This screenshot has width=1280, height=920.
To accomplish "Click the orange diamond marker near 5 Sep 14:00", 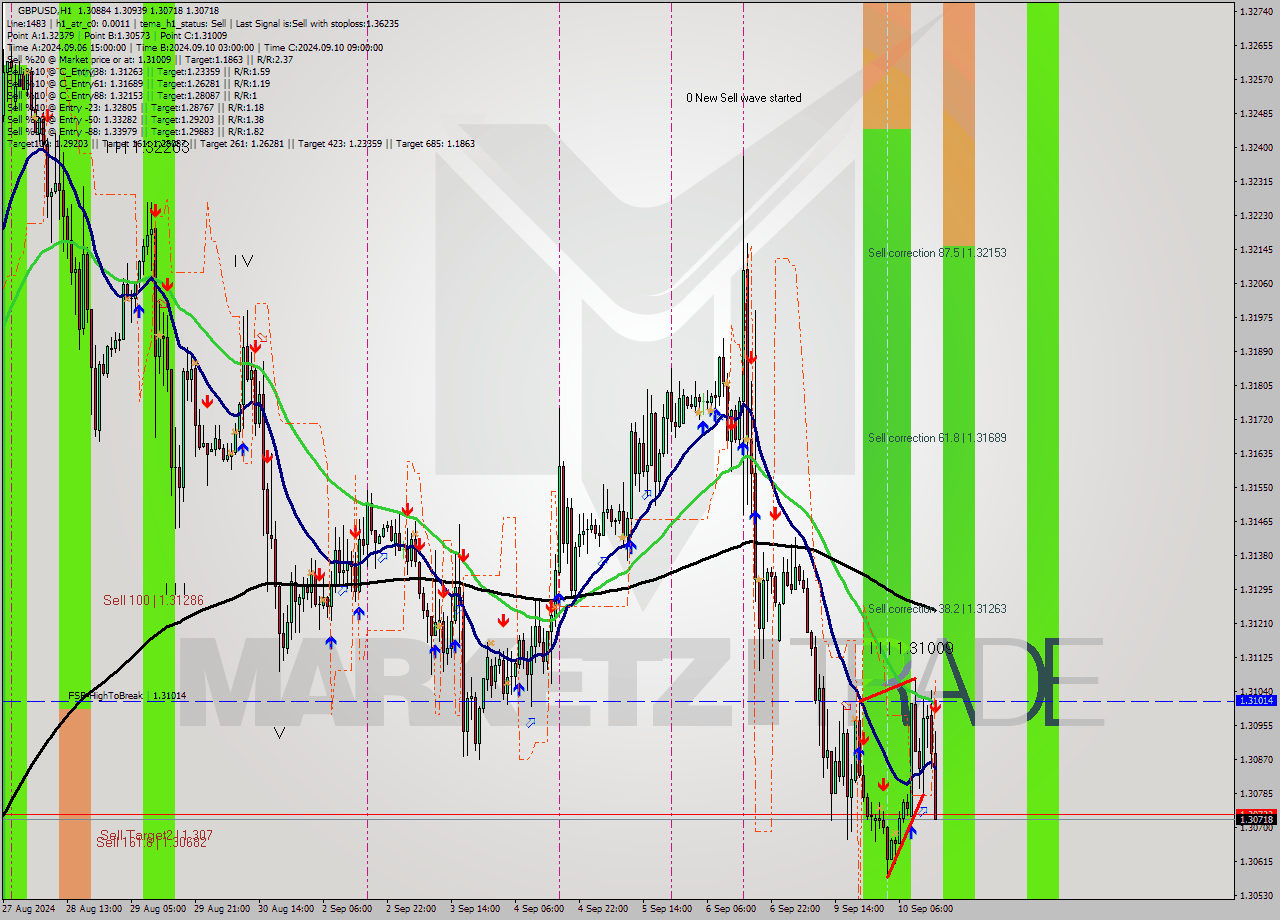I will [699, 412].
